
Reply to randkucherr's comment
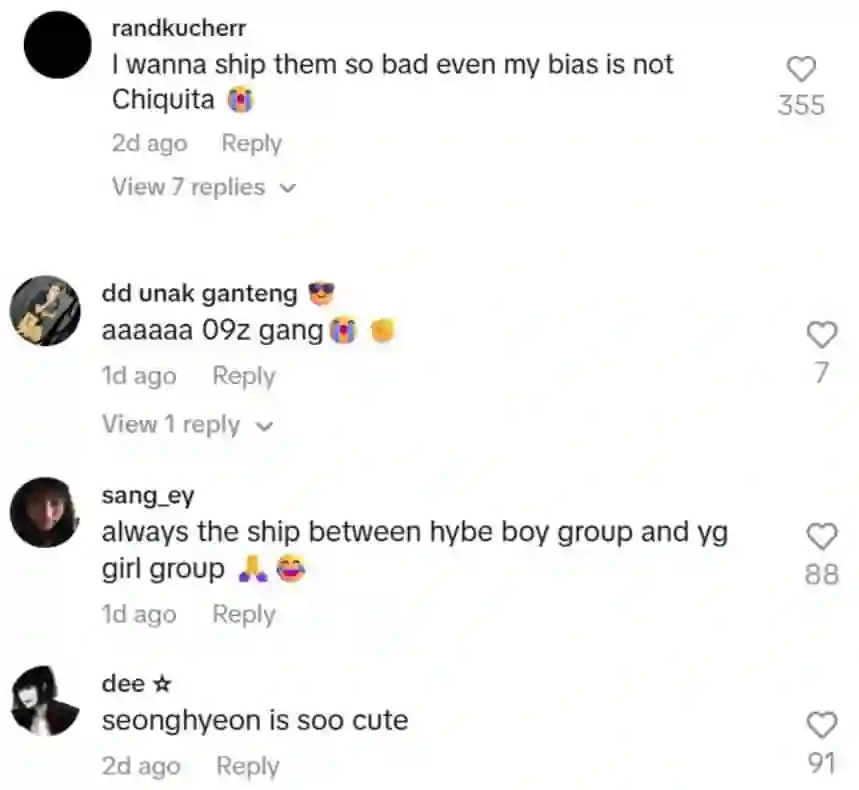251,144
